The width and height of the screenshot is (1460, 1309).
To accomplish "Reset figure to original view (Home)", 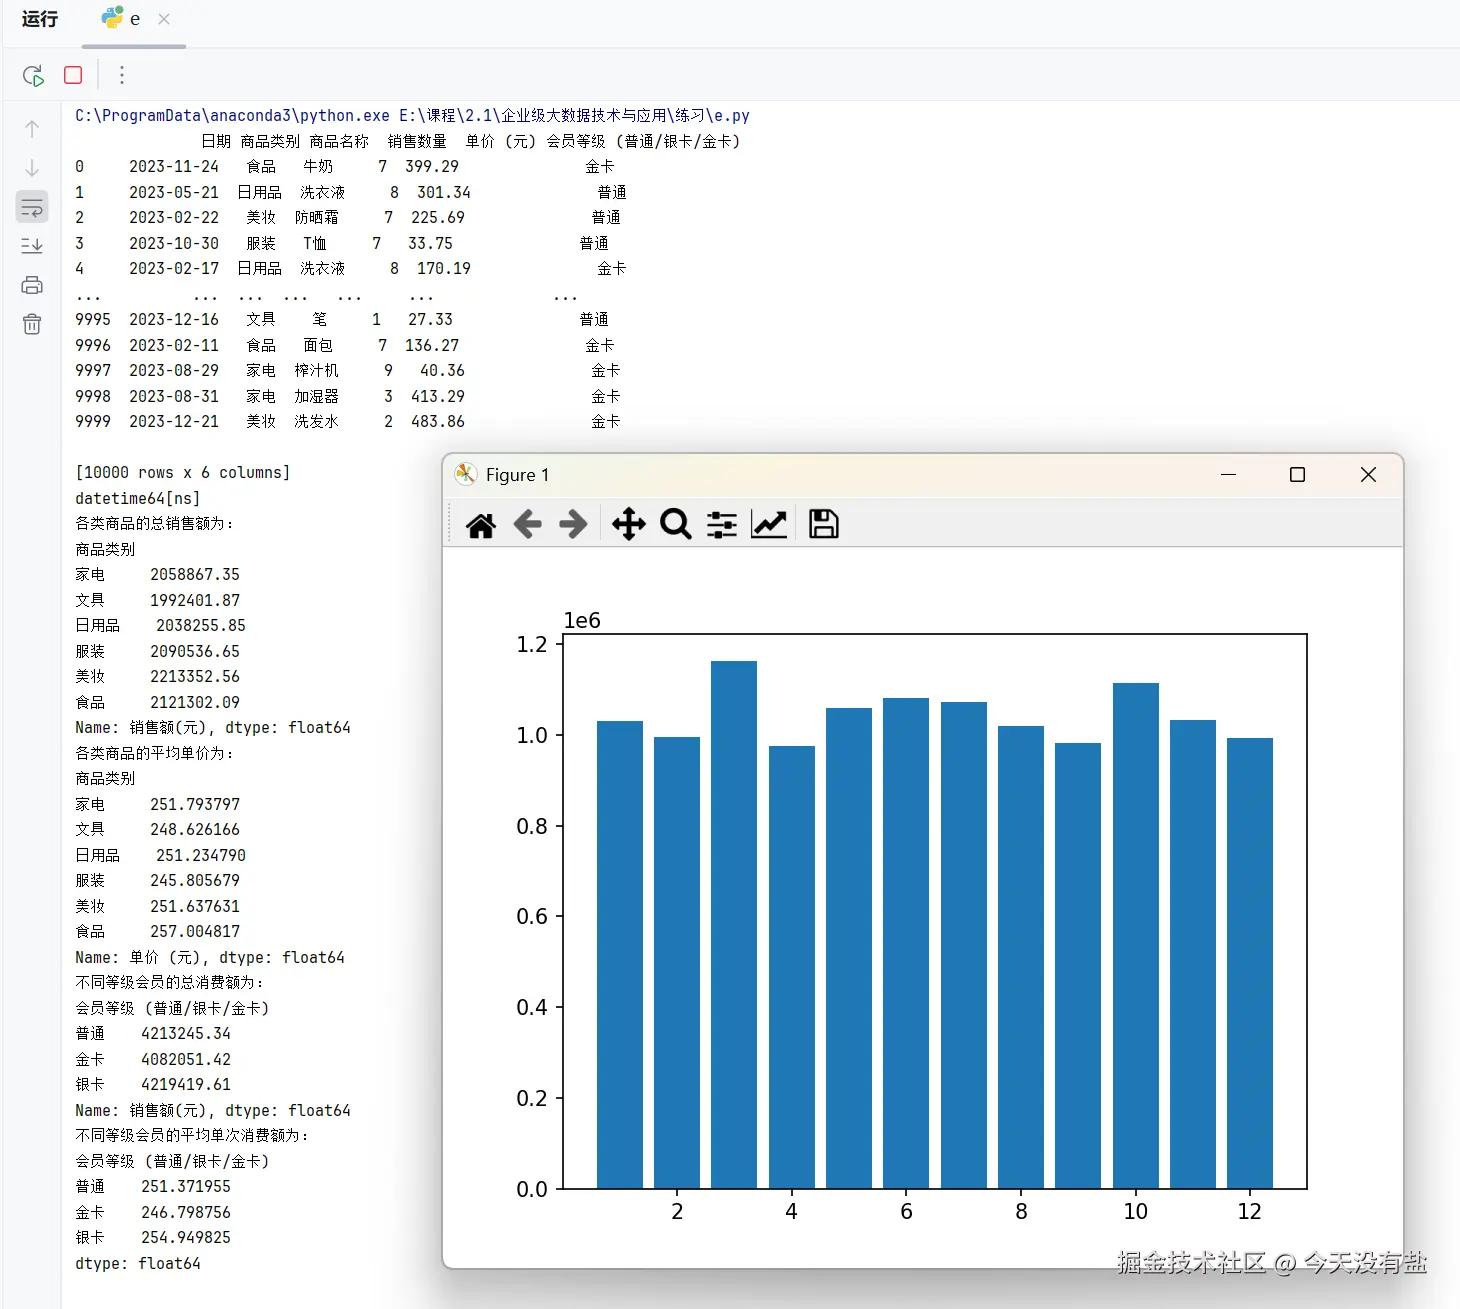I will pyautogui.click(x=481, y=524).
